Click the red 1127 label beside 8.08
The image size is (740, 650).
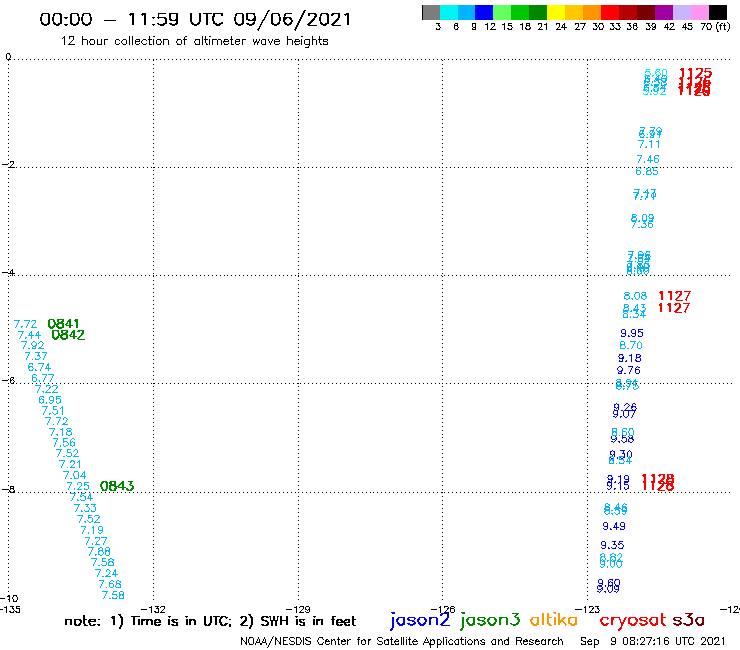tap(675, 296)
